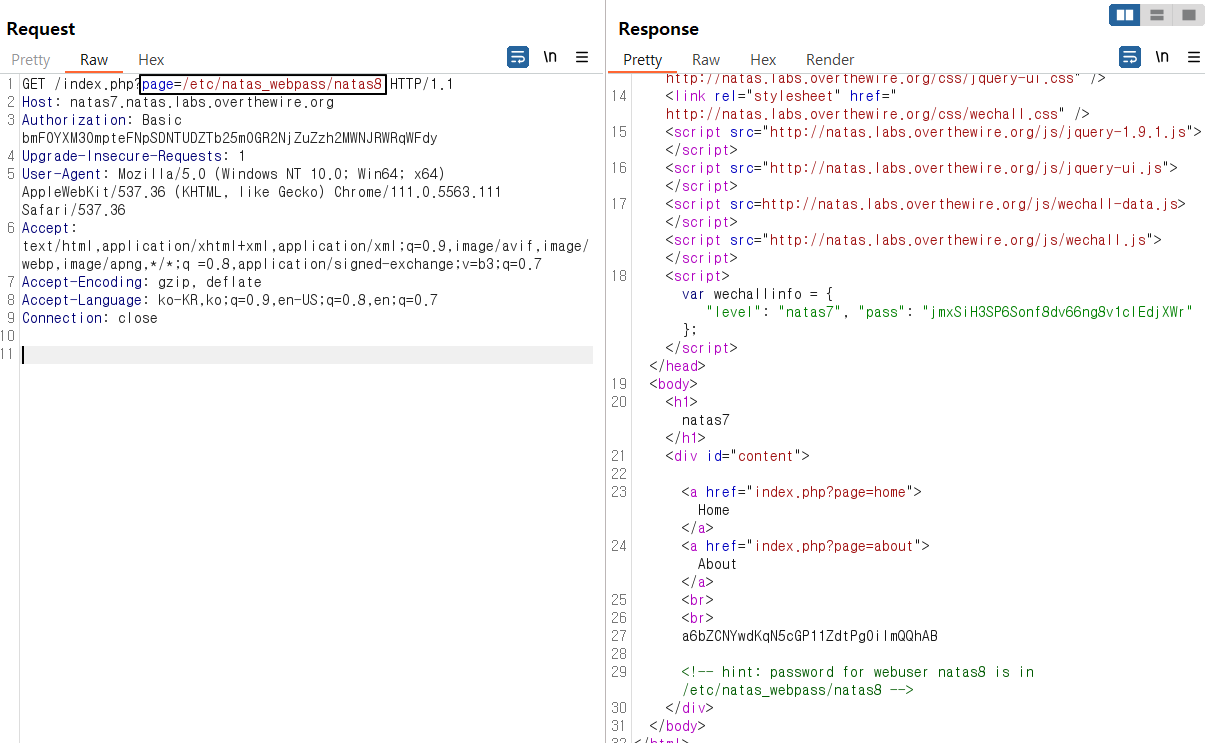Click the Connection: close header
The width and height of the screenshot is (1205, 743).
(x=90, y=318)
